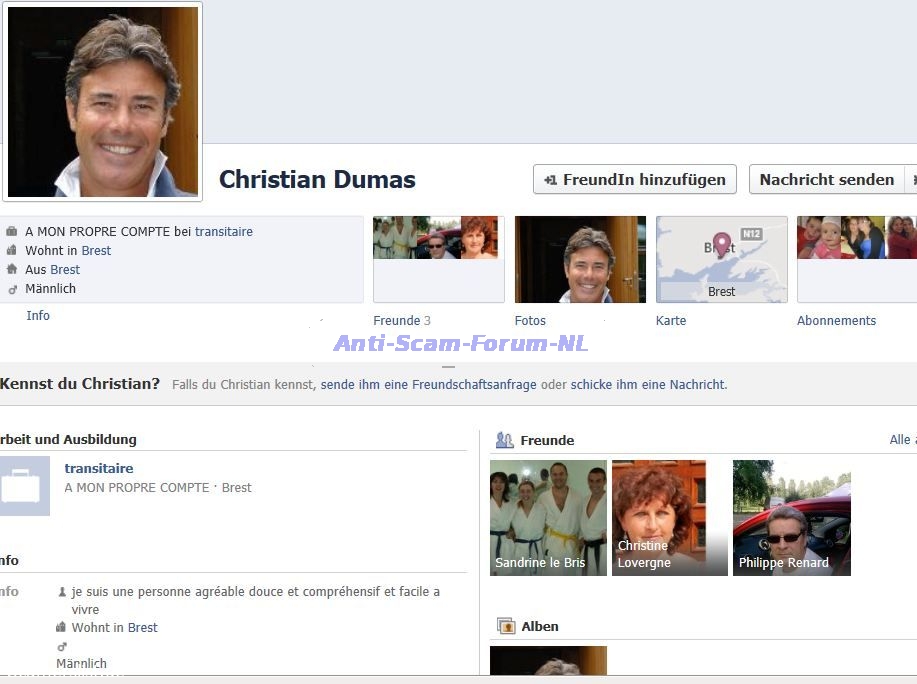Open the Freunde 3 thumbnail tile

438,259
